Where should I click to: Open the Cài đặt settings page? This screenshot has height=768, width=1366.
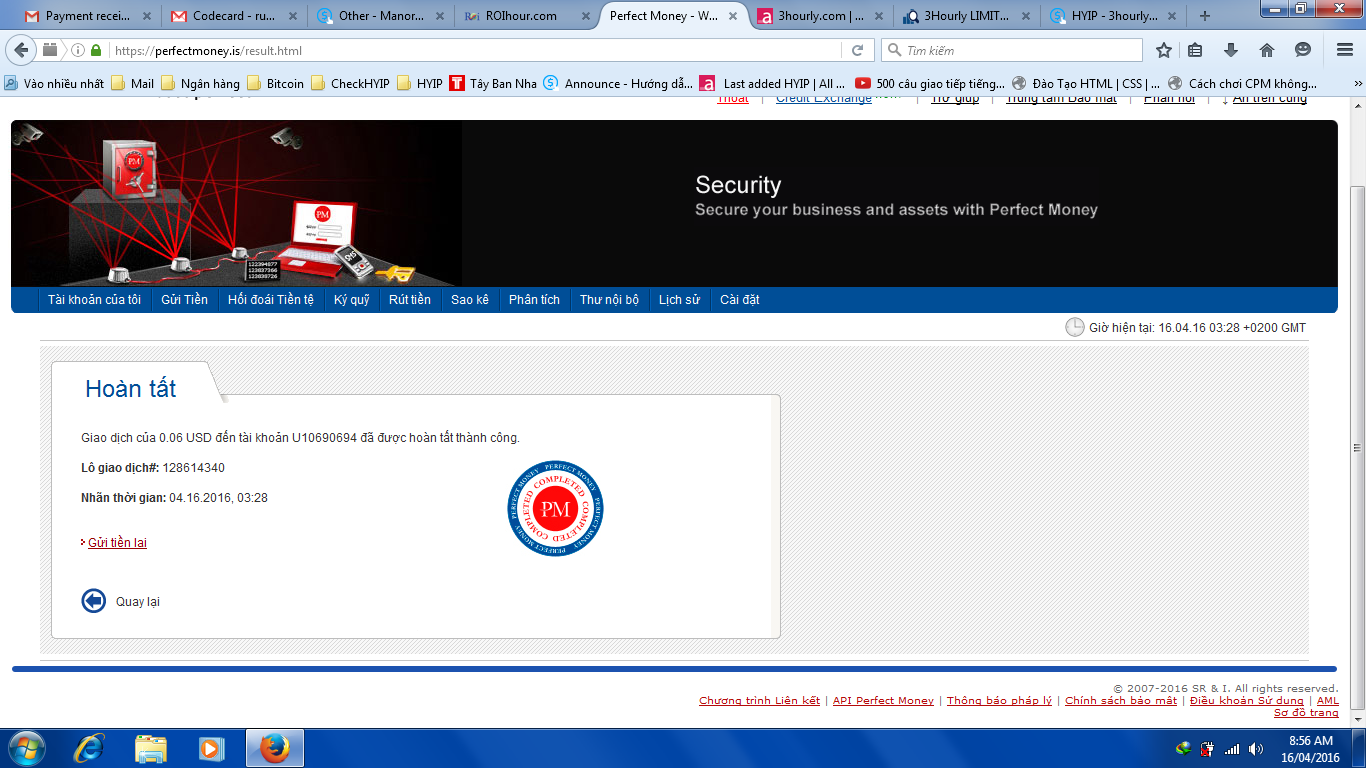[740, 300]
